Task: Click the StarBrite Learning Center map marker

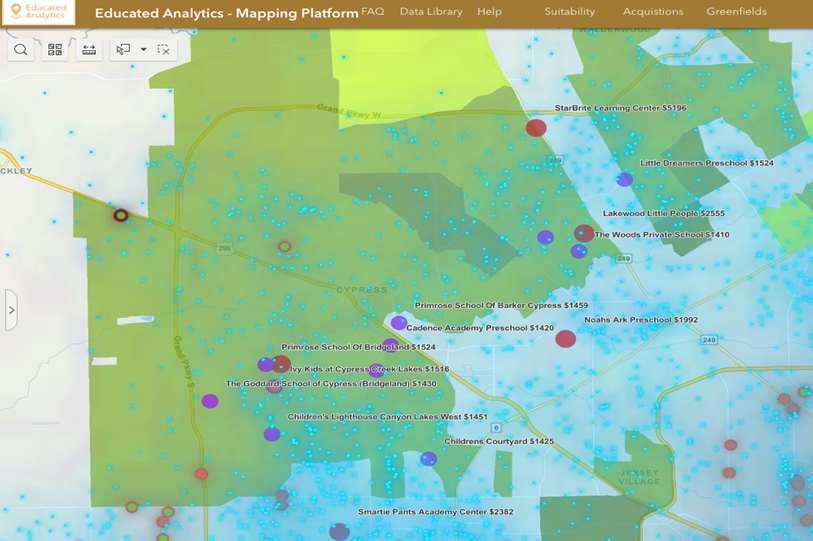Action: click(x=537, y=127)
